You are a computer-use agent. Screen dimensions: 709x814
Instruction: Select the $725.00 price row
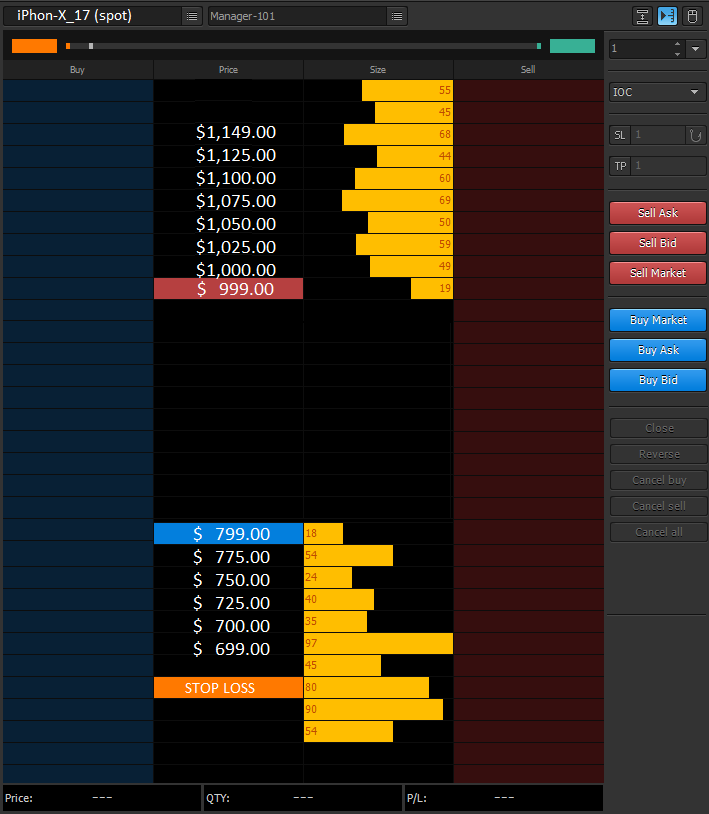coord(231,603)
